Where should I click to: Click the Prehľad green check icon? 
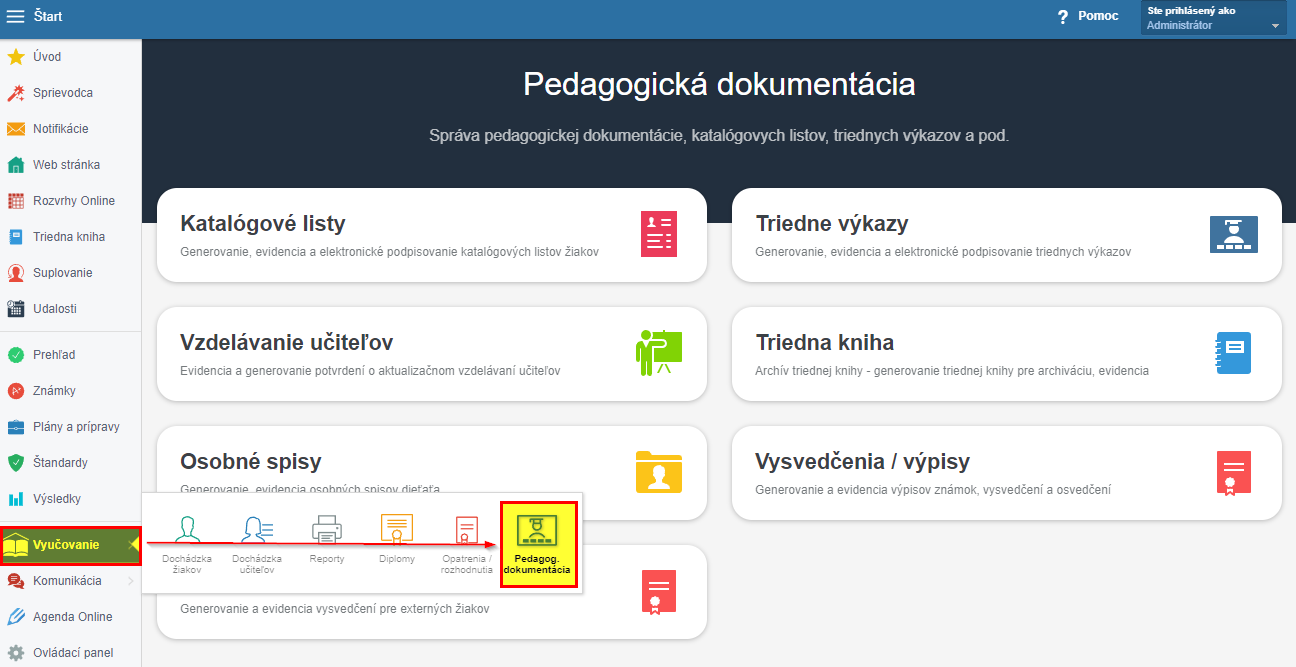(x=16, y=355)
